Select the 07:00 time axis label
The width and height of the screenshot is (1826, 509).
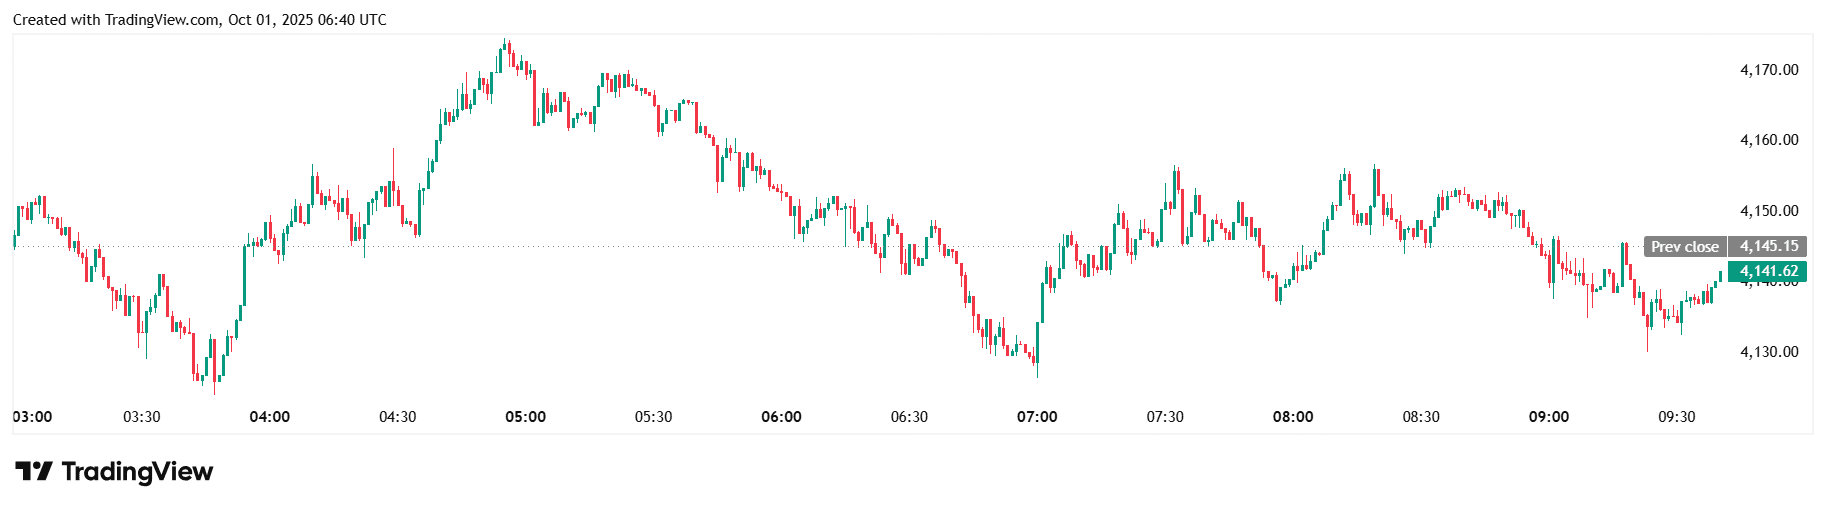pos(1037,417)
